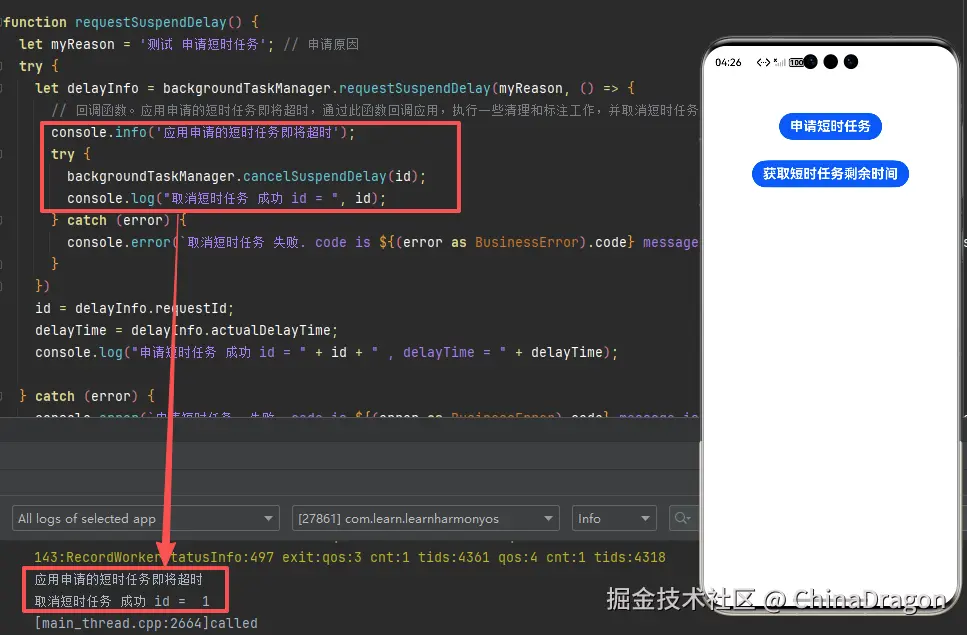967x635 pixels.
Task: Click the delayInfo.requestId assignment line
Action: click(130, 307)
